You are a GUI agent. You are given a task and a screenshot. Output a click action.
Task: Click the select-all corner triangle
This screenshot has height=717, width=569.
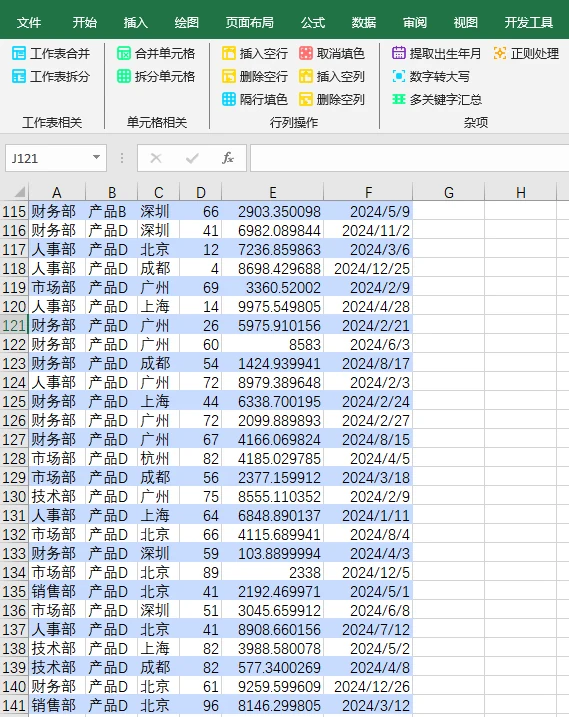19,192
